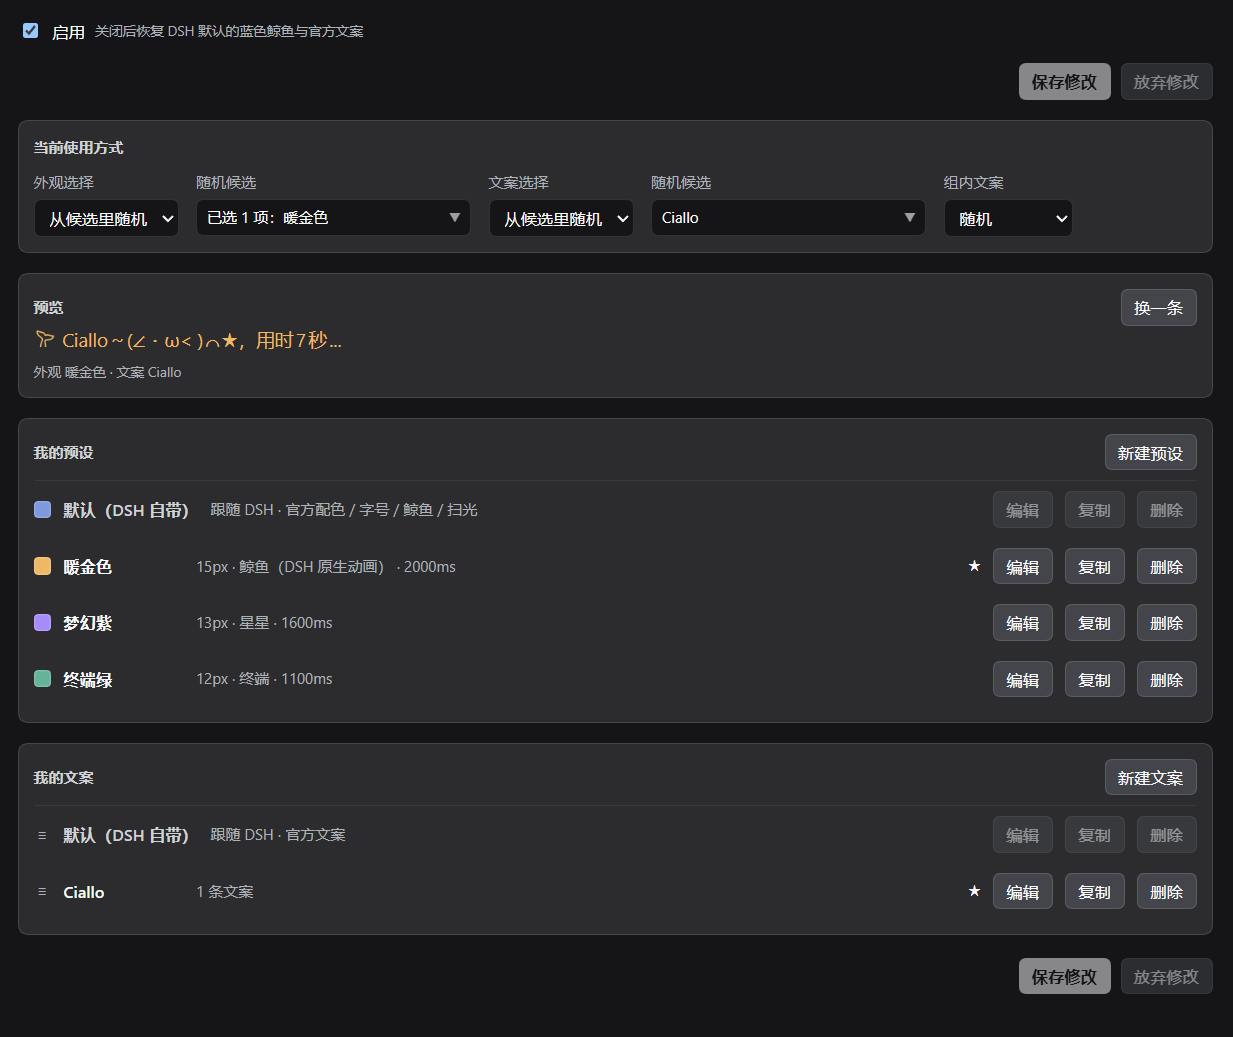Copy the 暖金色 preset
1233x1037 pixels.
click(x=1094, y=567)
